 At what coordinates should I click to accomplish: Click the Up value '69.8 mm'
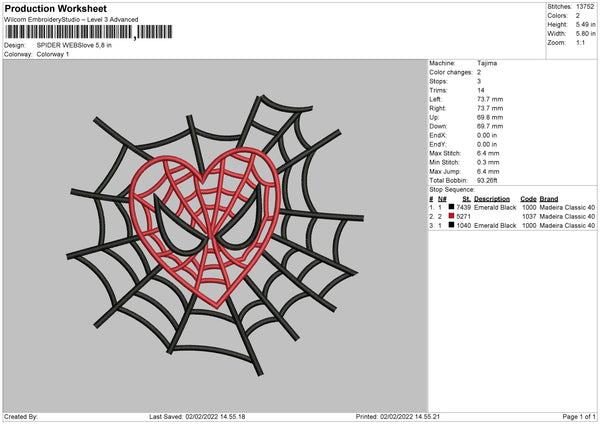pos(490,117)
